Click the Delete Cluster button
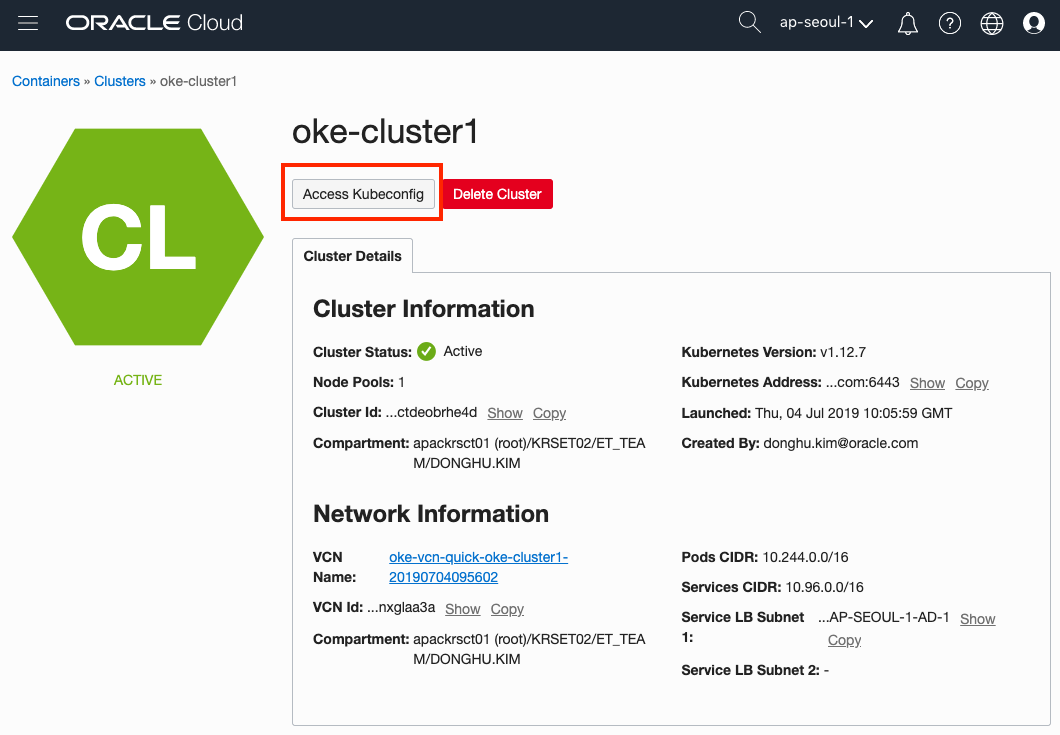 point(498,194)
